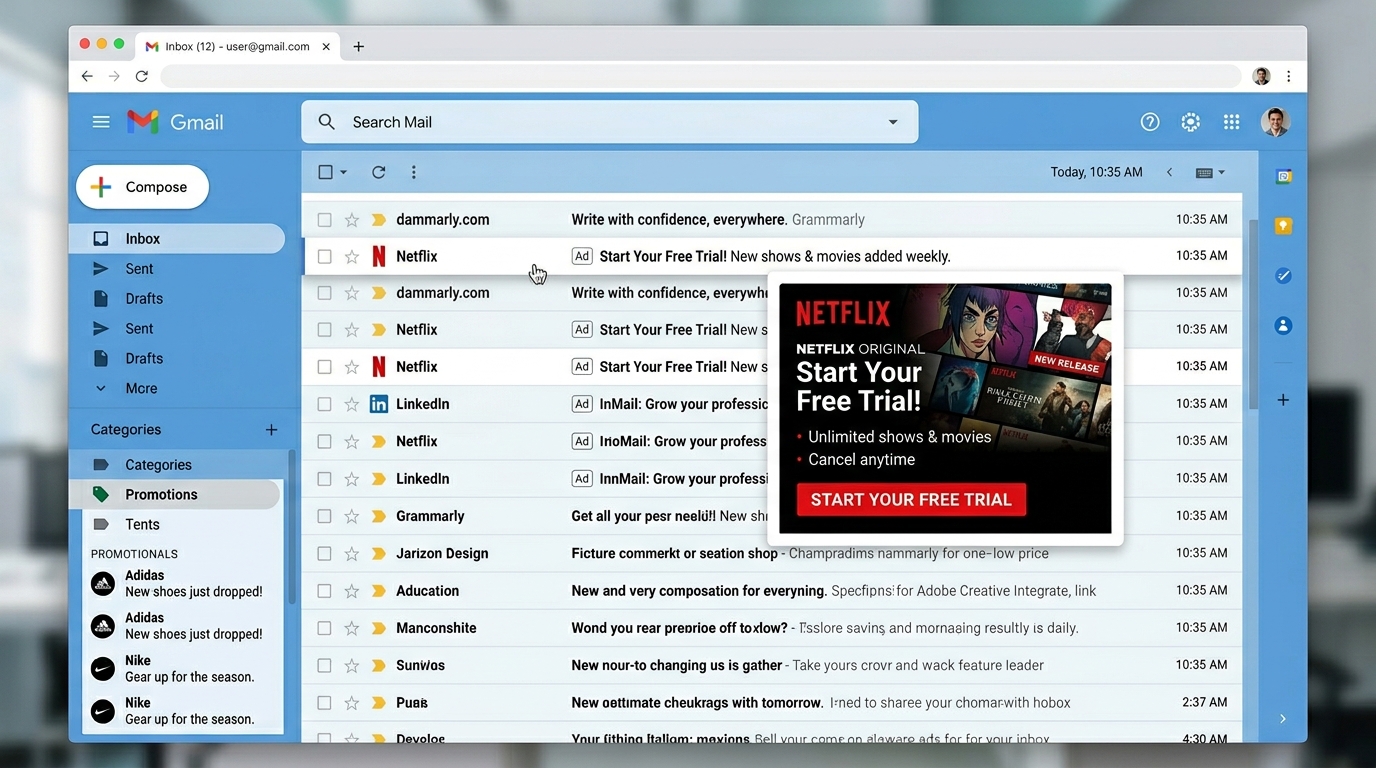The width and height of the screenshot is (1376, 768).
Task: Star the LinkedIn InMail ad email
Action: pos(351,404)
